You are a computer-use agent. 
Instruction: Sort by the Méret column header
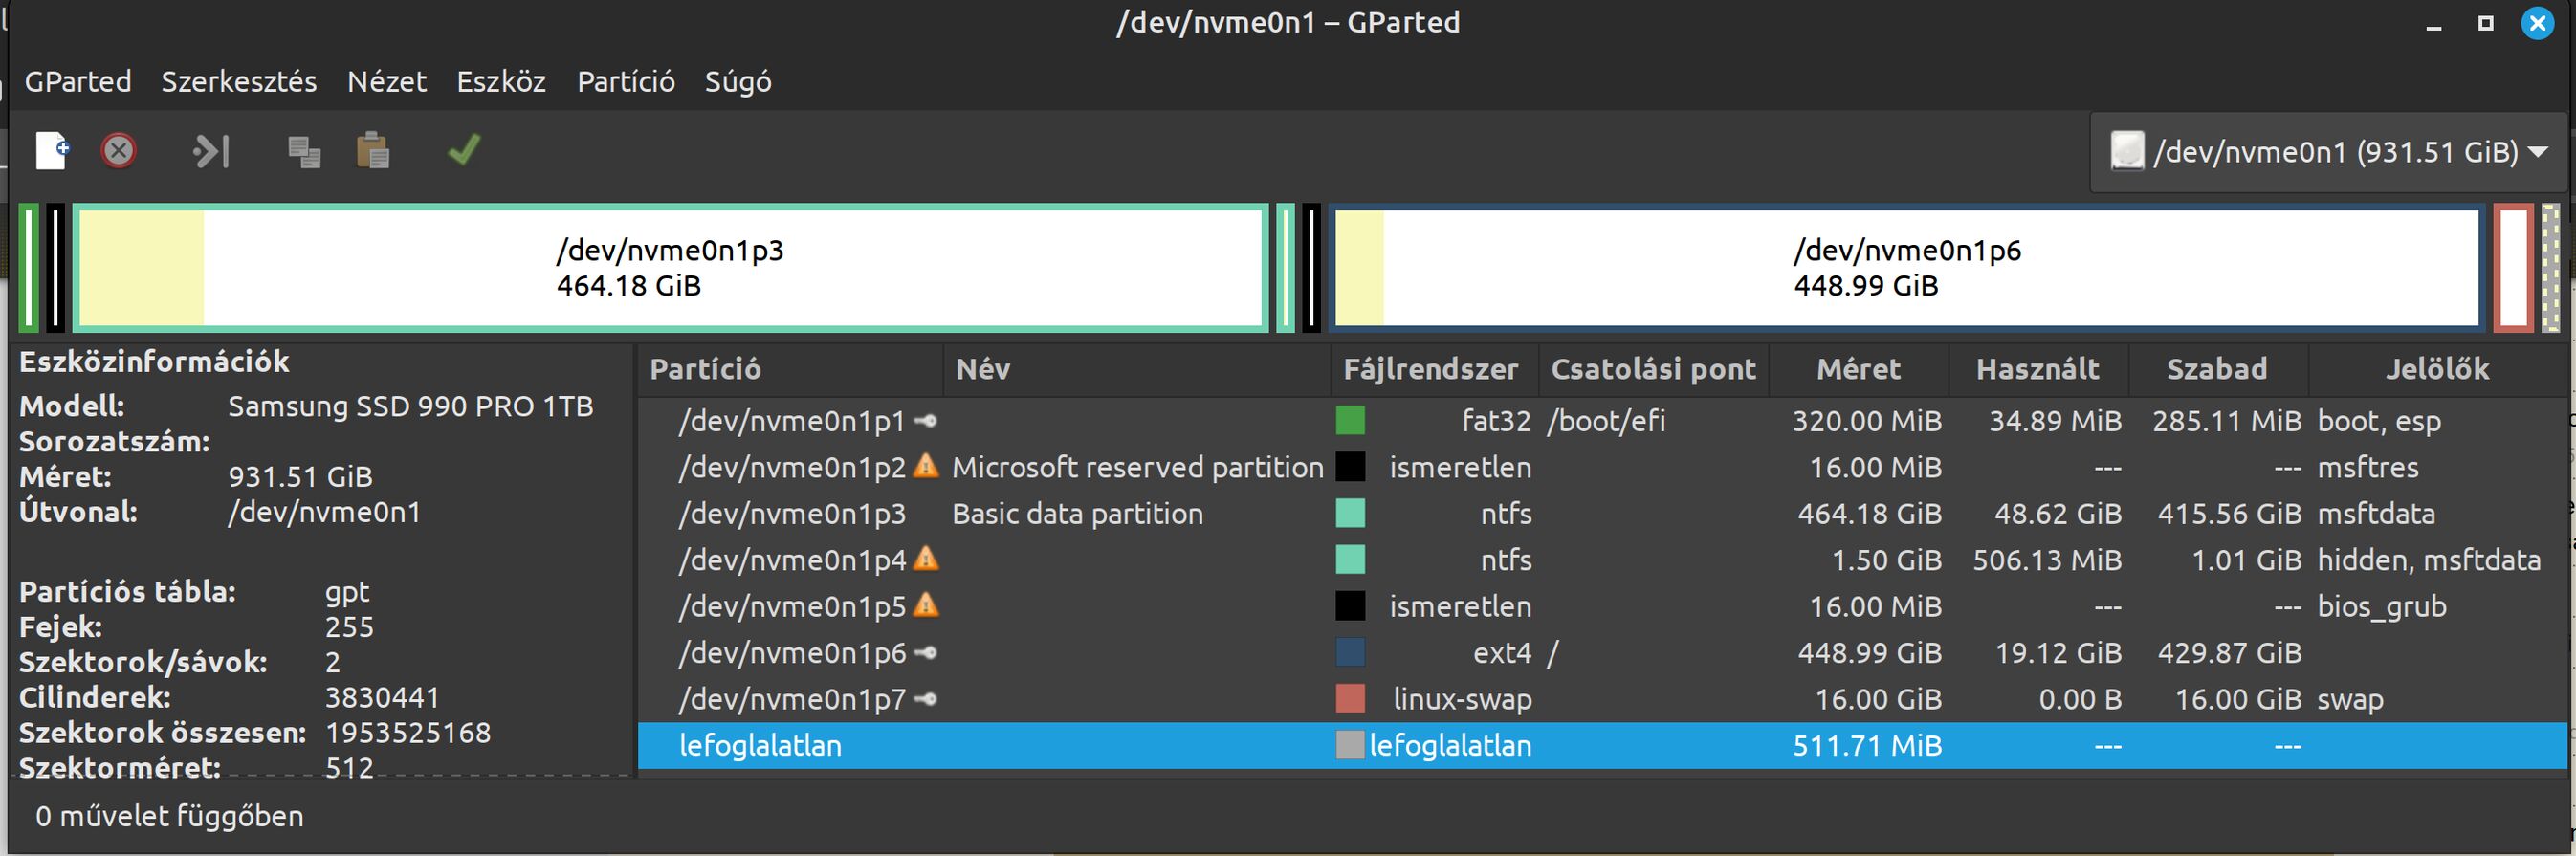click(1858, 370)
